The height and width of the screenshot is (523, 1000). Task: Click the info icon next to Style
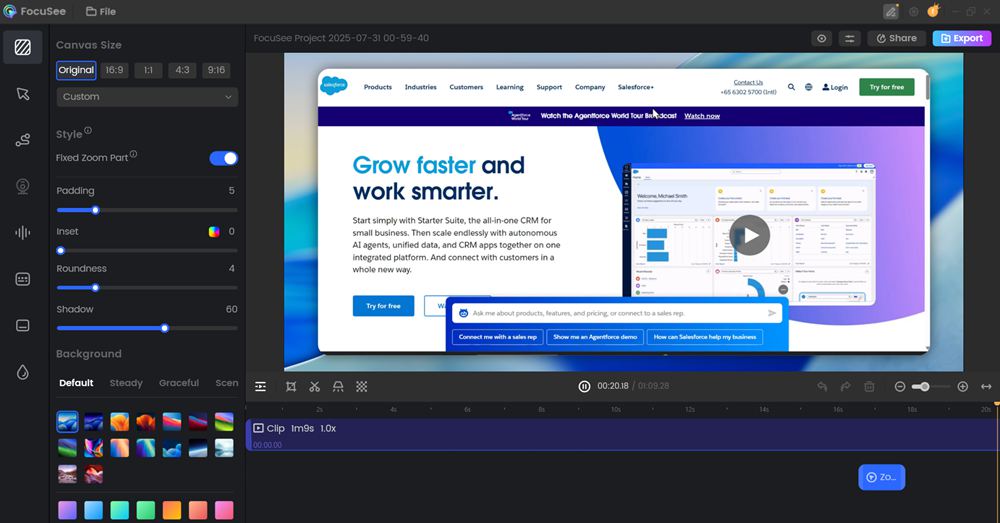[x=88, y=131]
